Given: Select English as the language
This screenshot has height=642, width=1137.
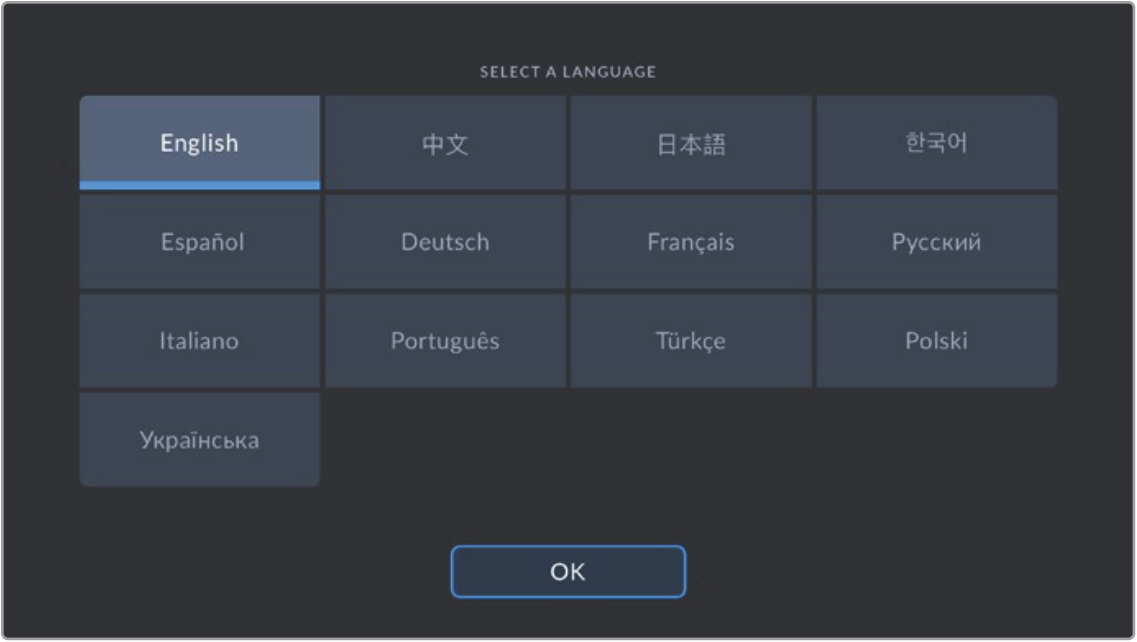Looking at the screenshot, I should click(200, 143).
